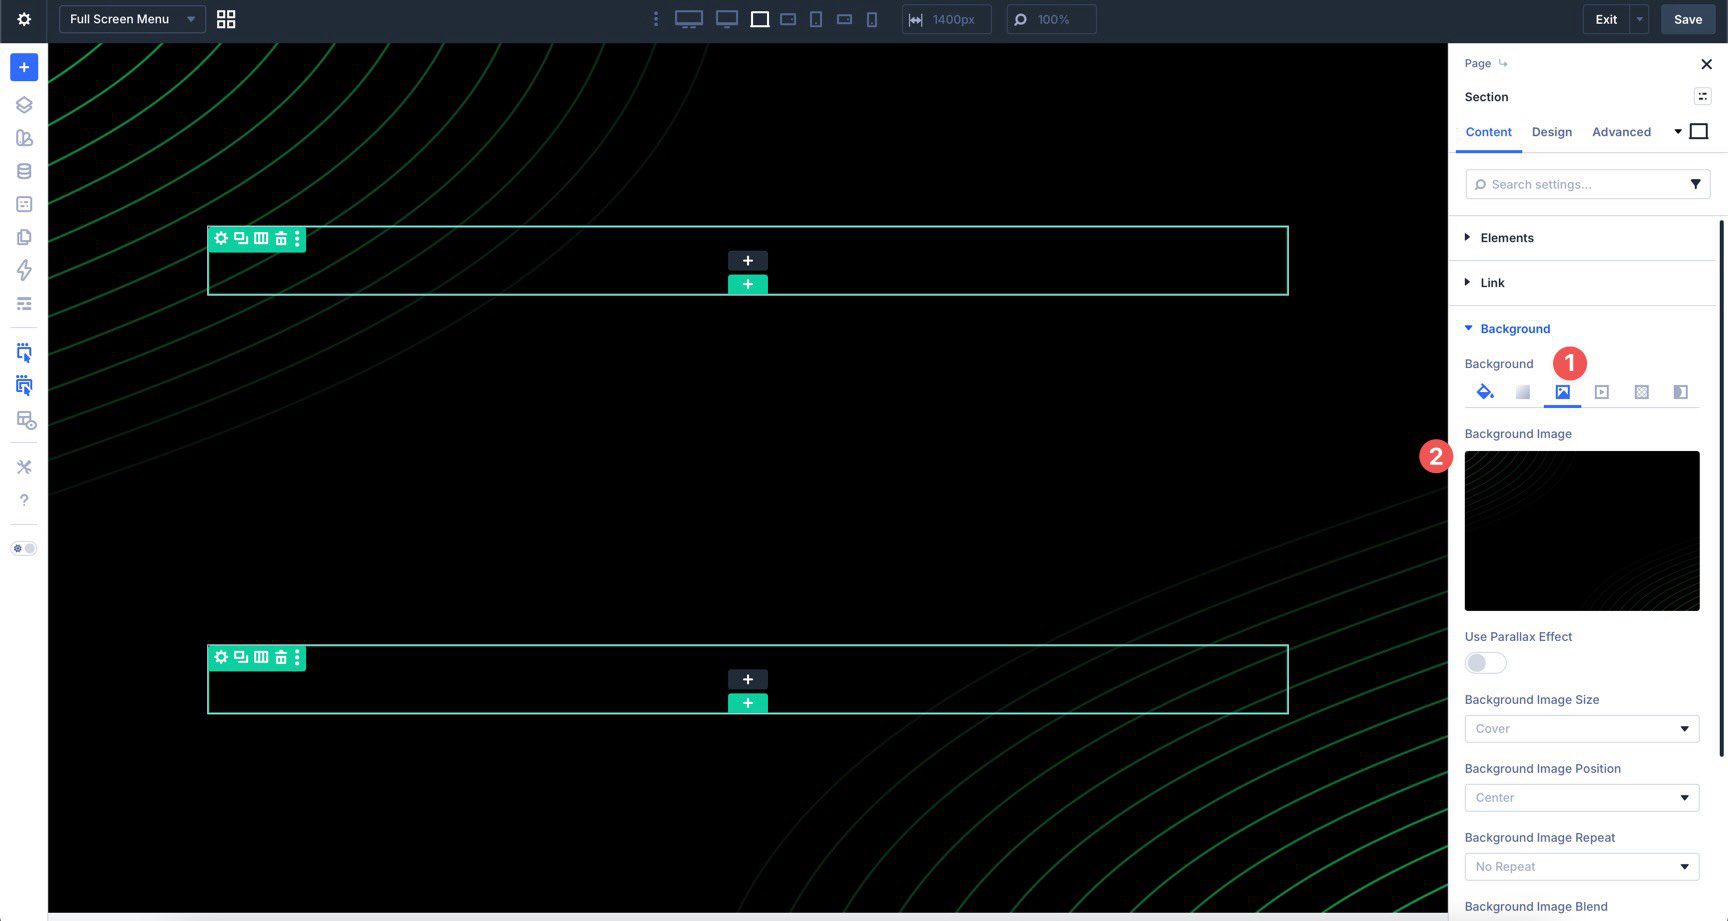Click the 100% zoom field
The height and width of the screenshot is (921, 1728).
click(1051, 19)
